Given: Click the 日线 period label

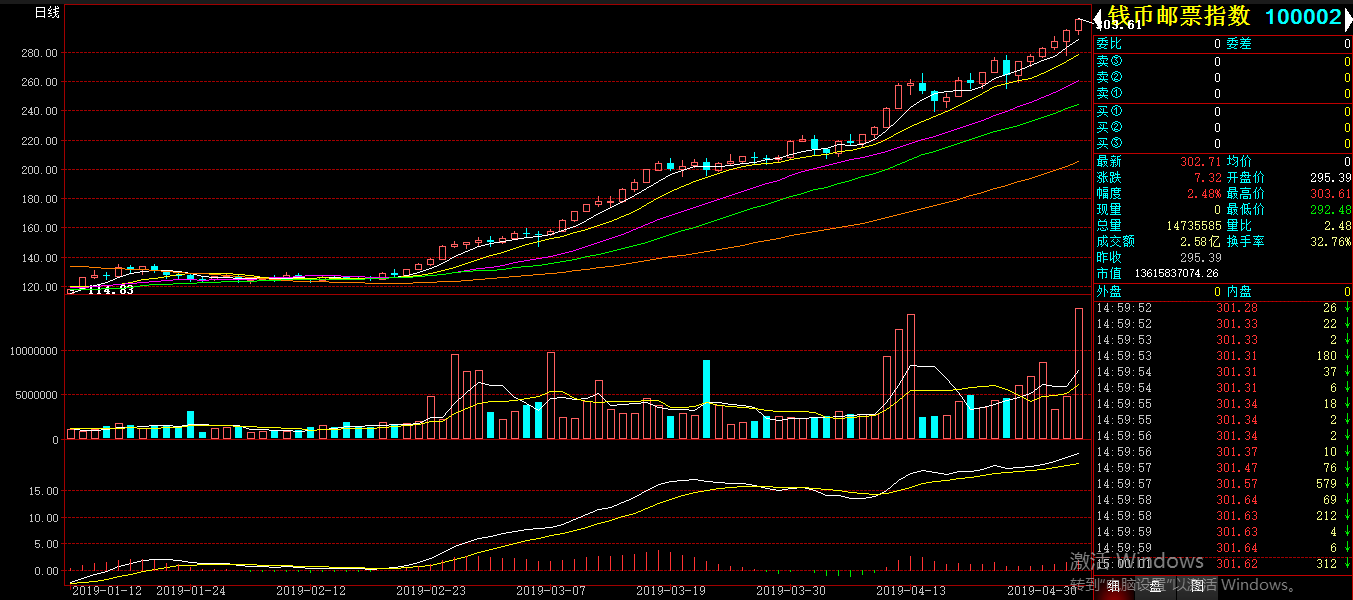Looking at the screenshot, I should [48, 13].
